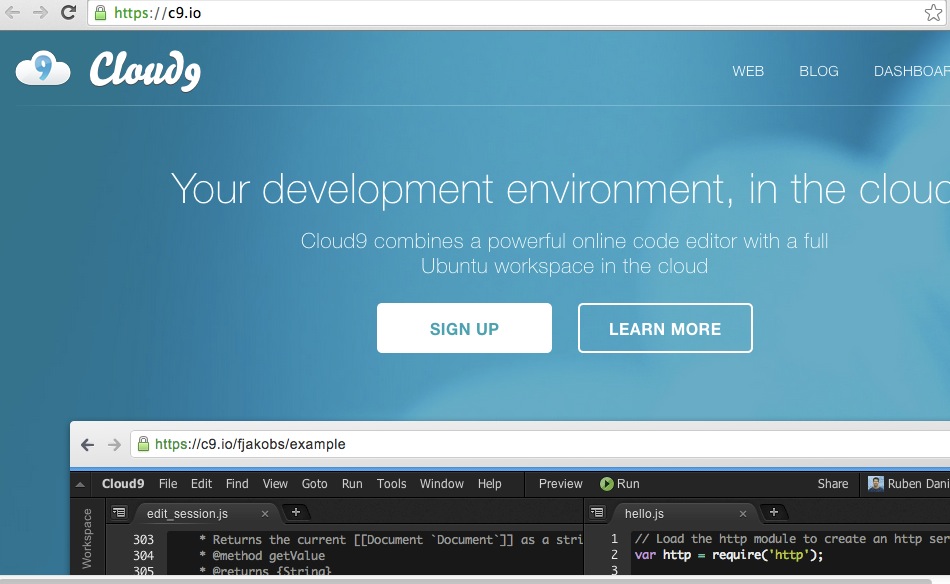Open the WEB navigation link
The width and height of the screenshot is (950, 584).
[x=748, y=71]
